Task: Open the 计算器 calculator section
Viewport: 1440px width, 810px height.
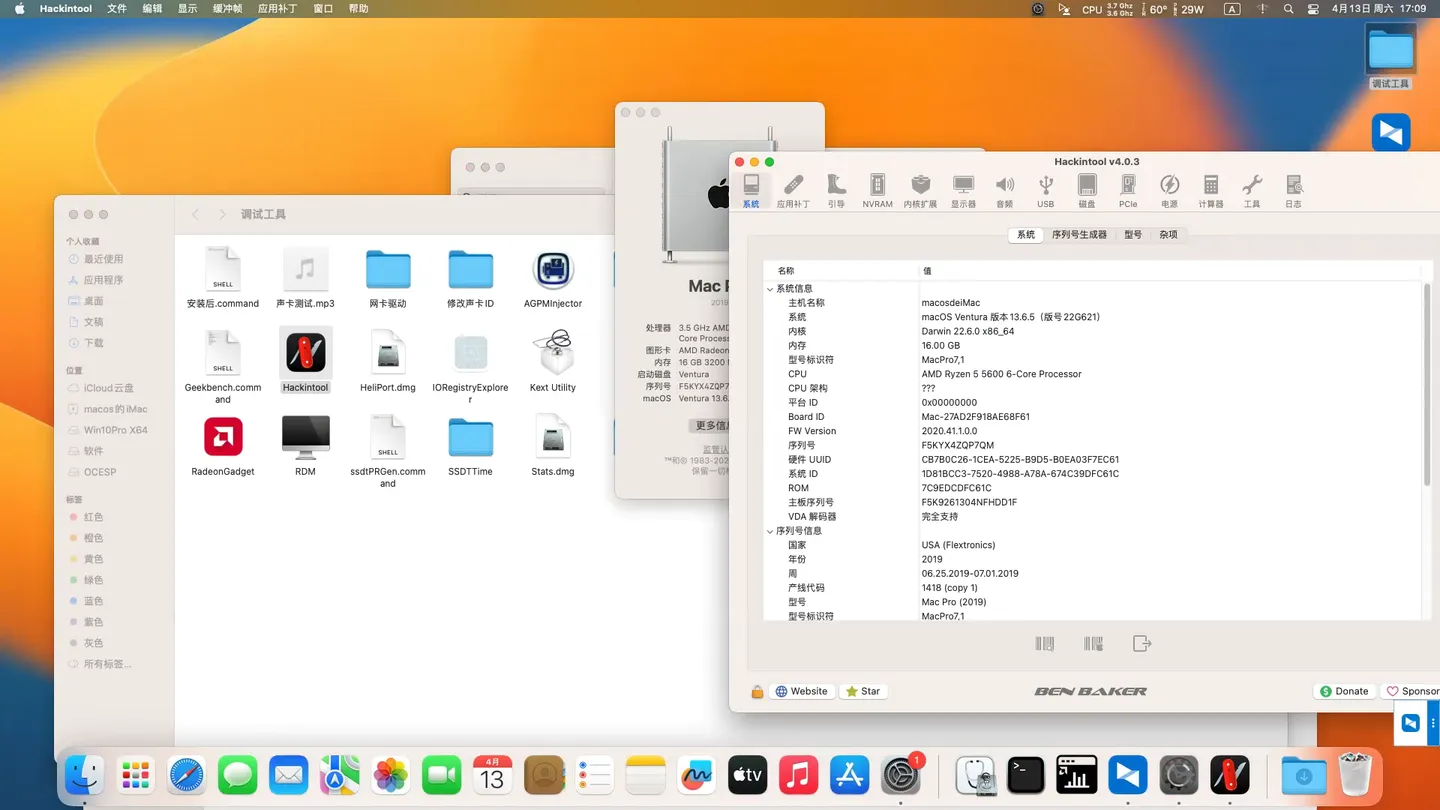Action: (x=1211, y=188)
